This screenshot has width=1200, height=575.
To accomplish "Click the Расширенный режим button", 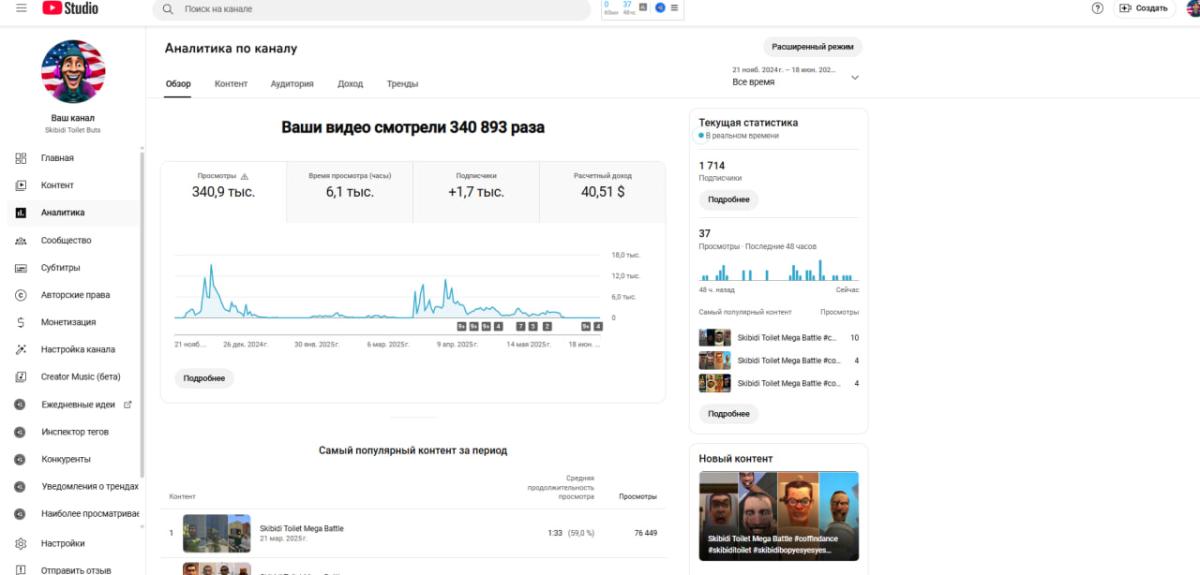I will 812,47.
